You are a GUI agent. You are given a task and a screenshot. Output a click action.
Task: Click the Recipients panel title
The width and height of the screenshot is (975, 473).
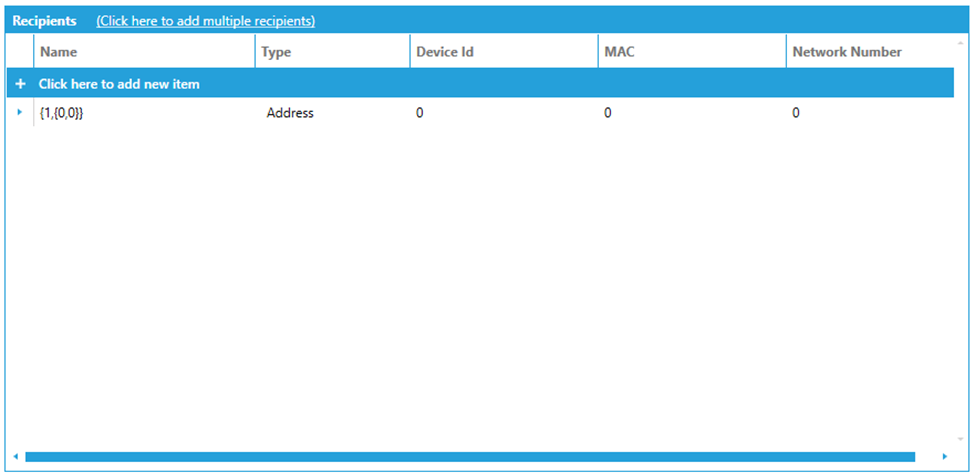[44, 21]
